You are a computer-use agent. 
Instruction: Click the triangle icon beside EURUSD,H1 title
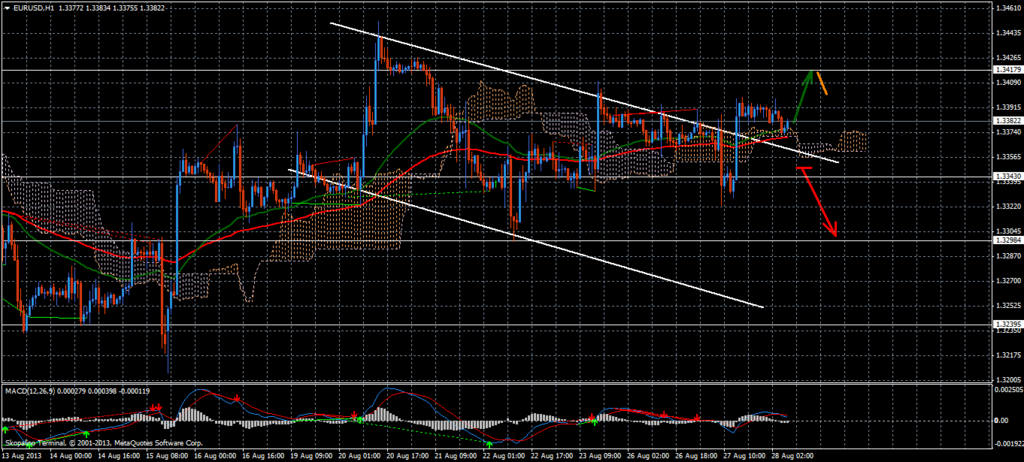[x=6, y=6]
